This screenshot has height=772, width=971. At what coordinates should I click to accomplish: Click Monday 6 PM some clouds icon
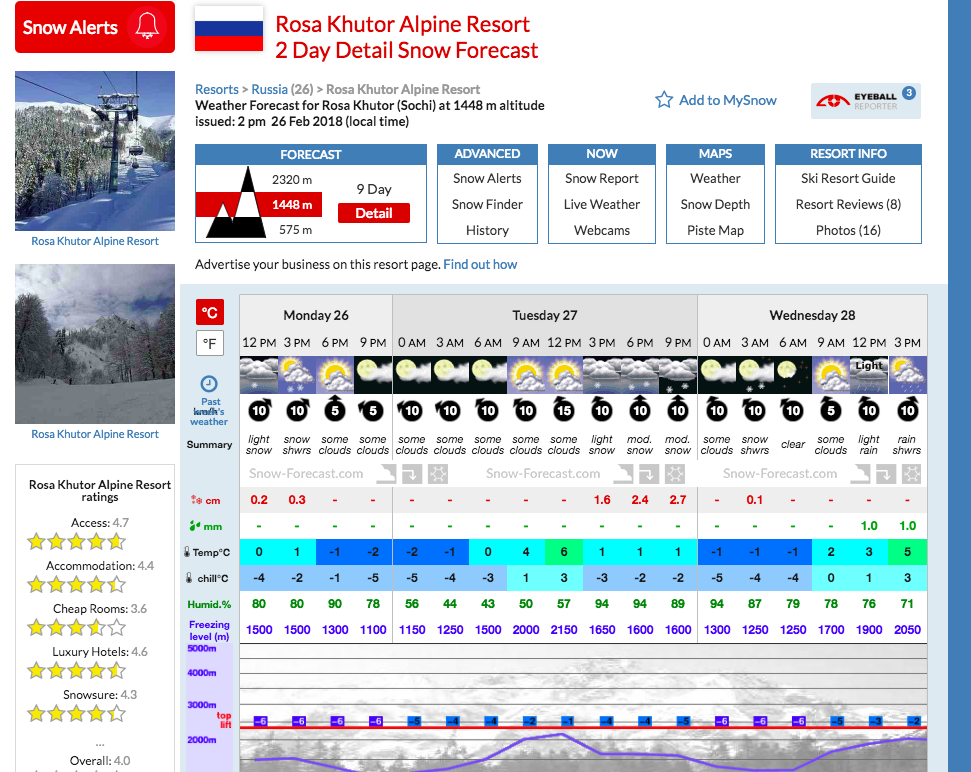click(x=335, y=375)
